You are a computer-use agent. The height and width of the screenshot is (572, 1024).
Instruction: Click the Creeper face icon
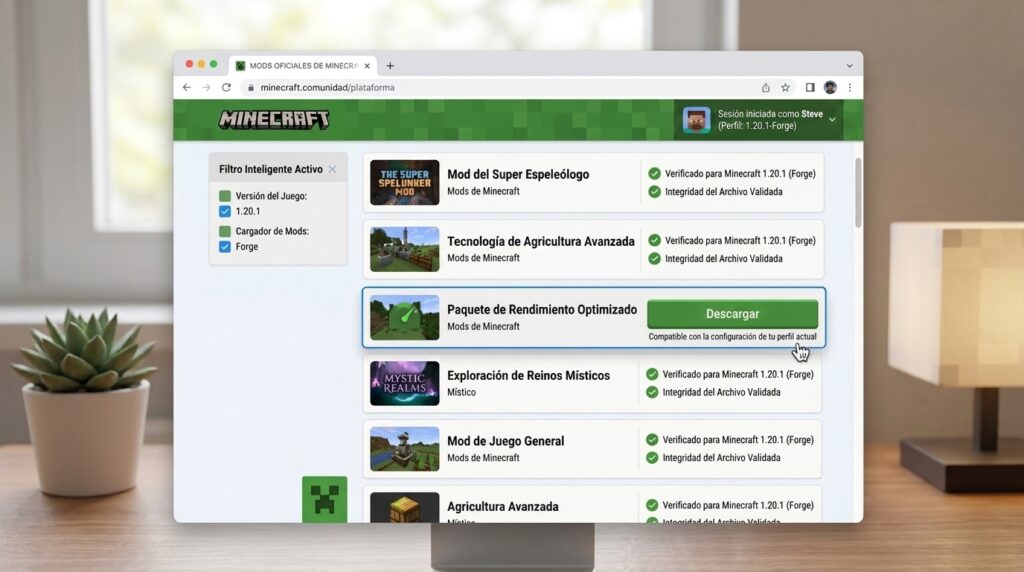(x=325, y=500)
